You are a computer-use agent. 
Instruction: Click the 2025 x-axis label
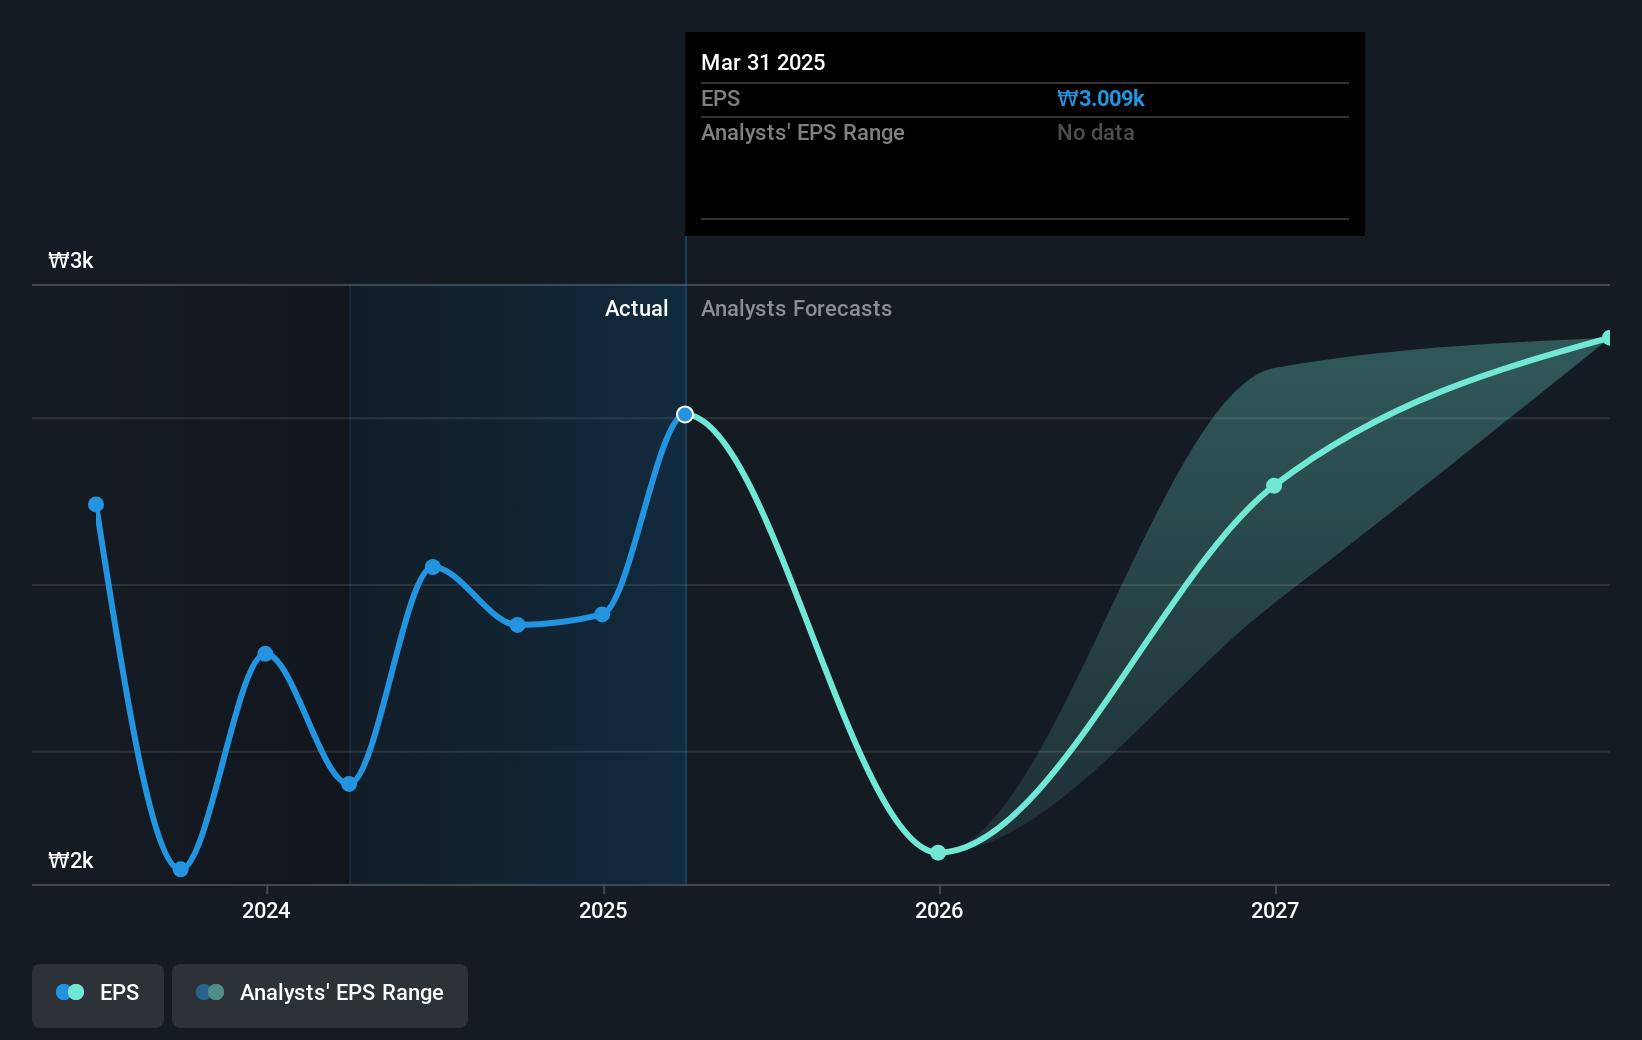tap(603, 910)
